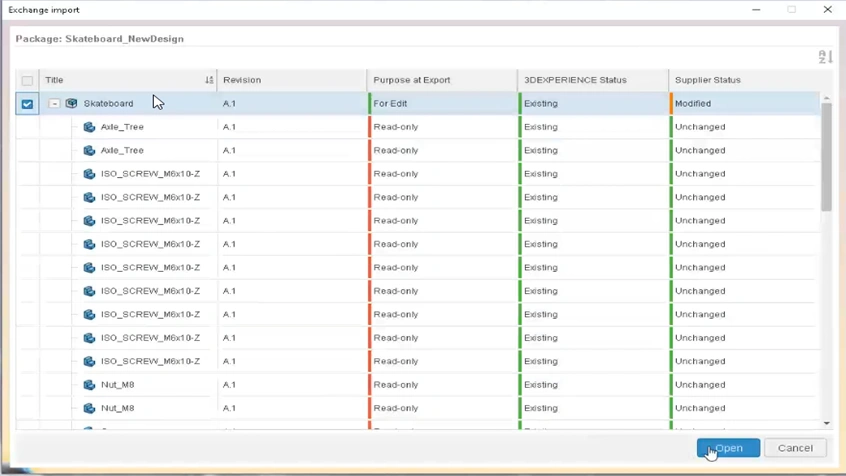Select the Skateboard title text
Screen dimensions: 846x476
(x=108, y=103)
